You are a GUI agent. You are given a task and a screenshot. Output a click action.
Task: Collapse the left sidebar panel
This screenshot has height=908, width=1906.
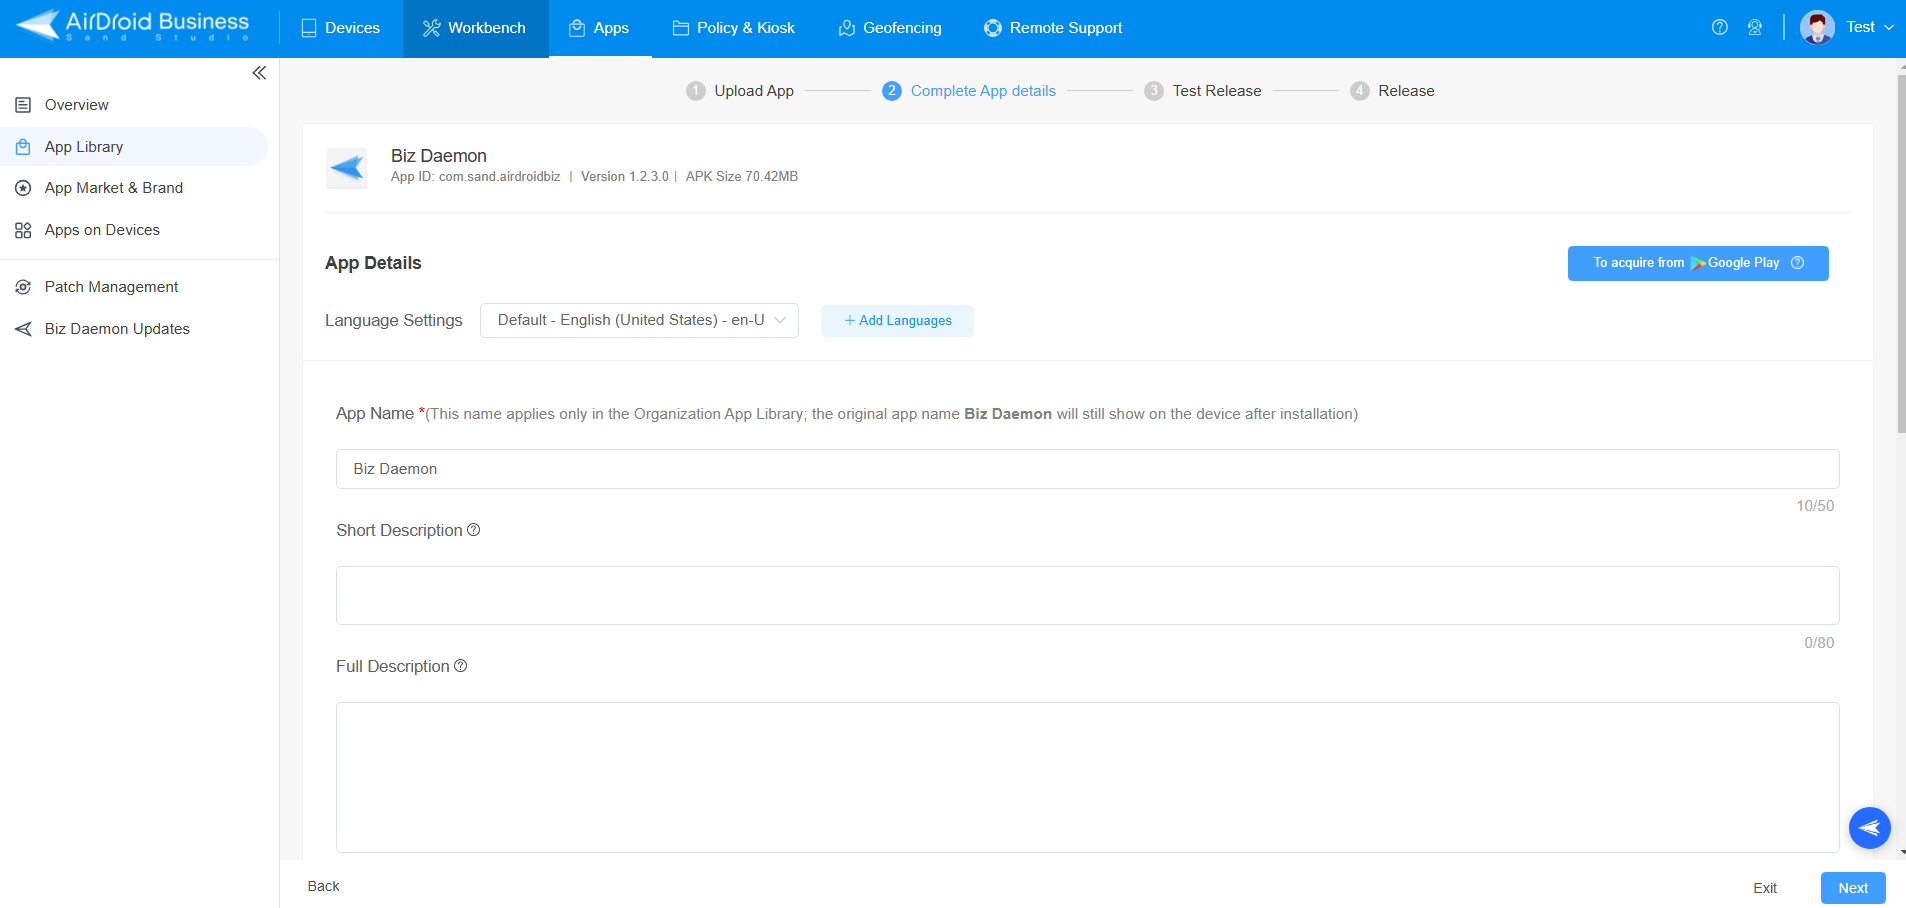point(259,72)
